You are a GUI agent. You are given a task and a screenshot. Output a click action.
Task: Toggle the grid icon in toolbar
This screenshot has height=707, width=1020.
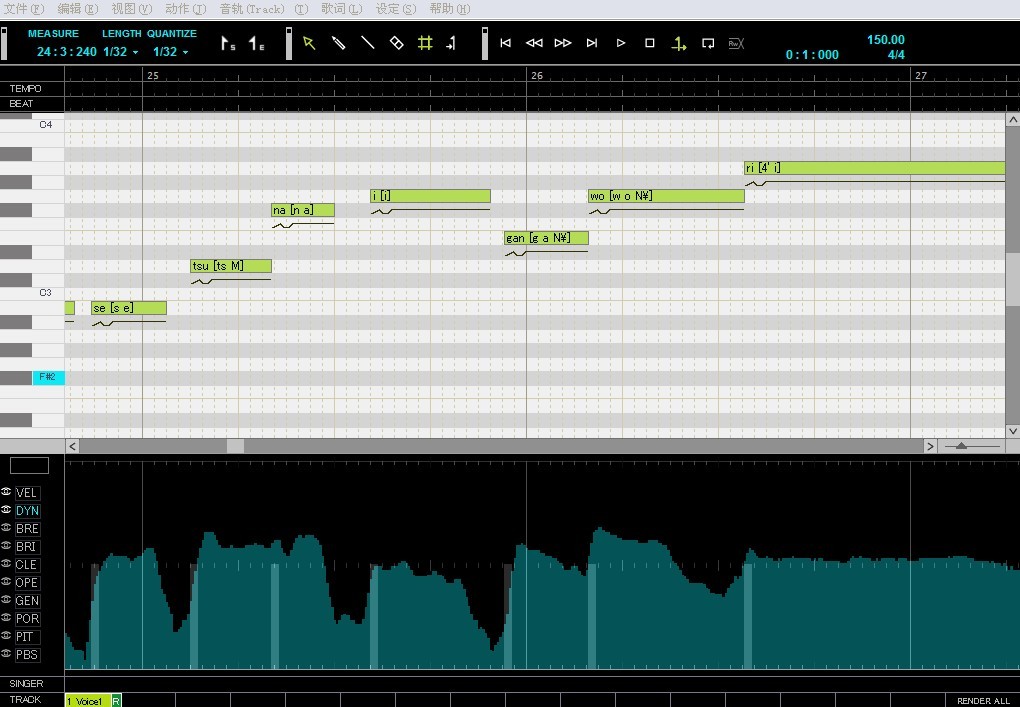pyautogui.click(x=425, y=43)
